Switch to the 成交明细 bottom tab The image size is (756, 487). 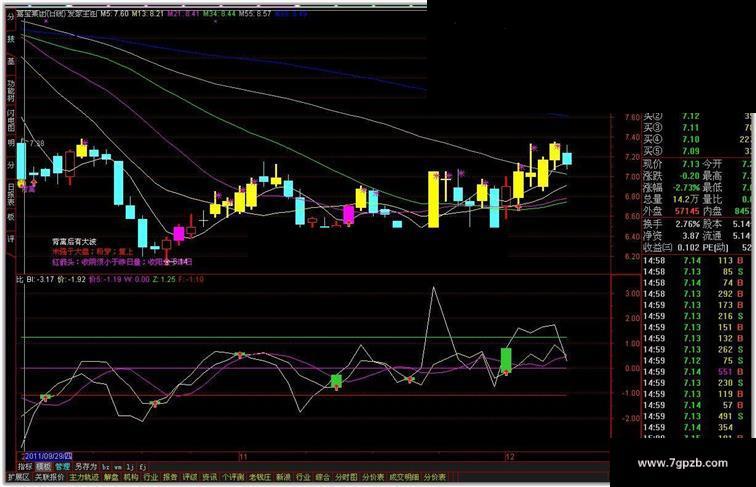(405, 477)
